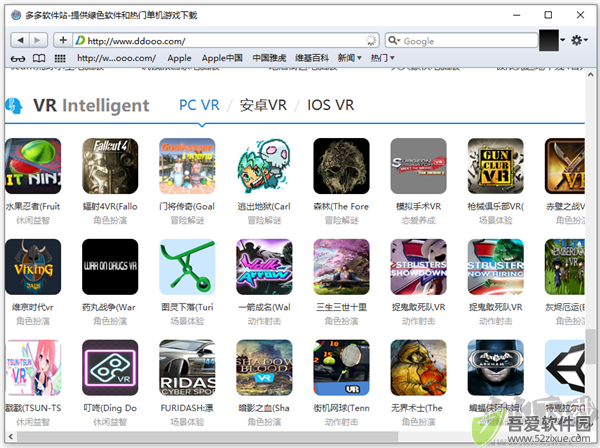The width and height of the screenshot is (600, 448).
Task: Open the Apple中国 bookmark
Action: [222, 58]
